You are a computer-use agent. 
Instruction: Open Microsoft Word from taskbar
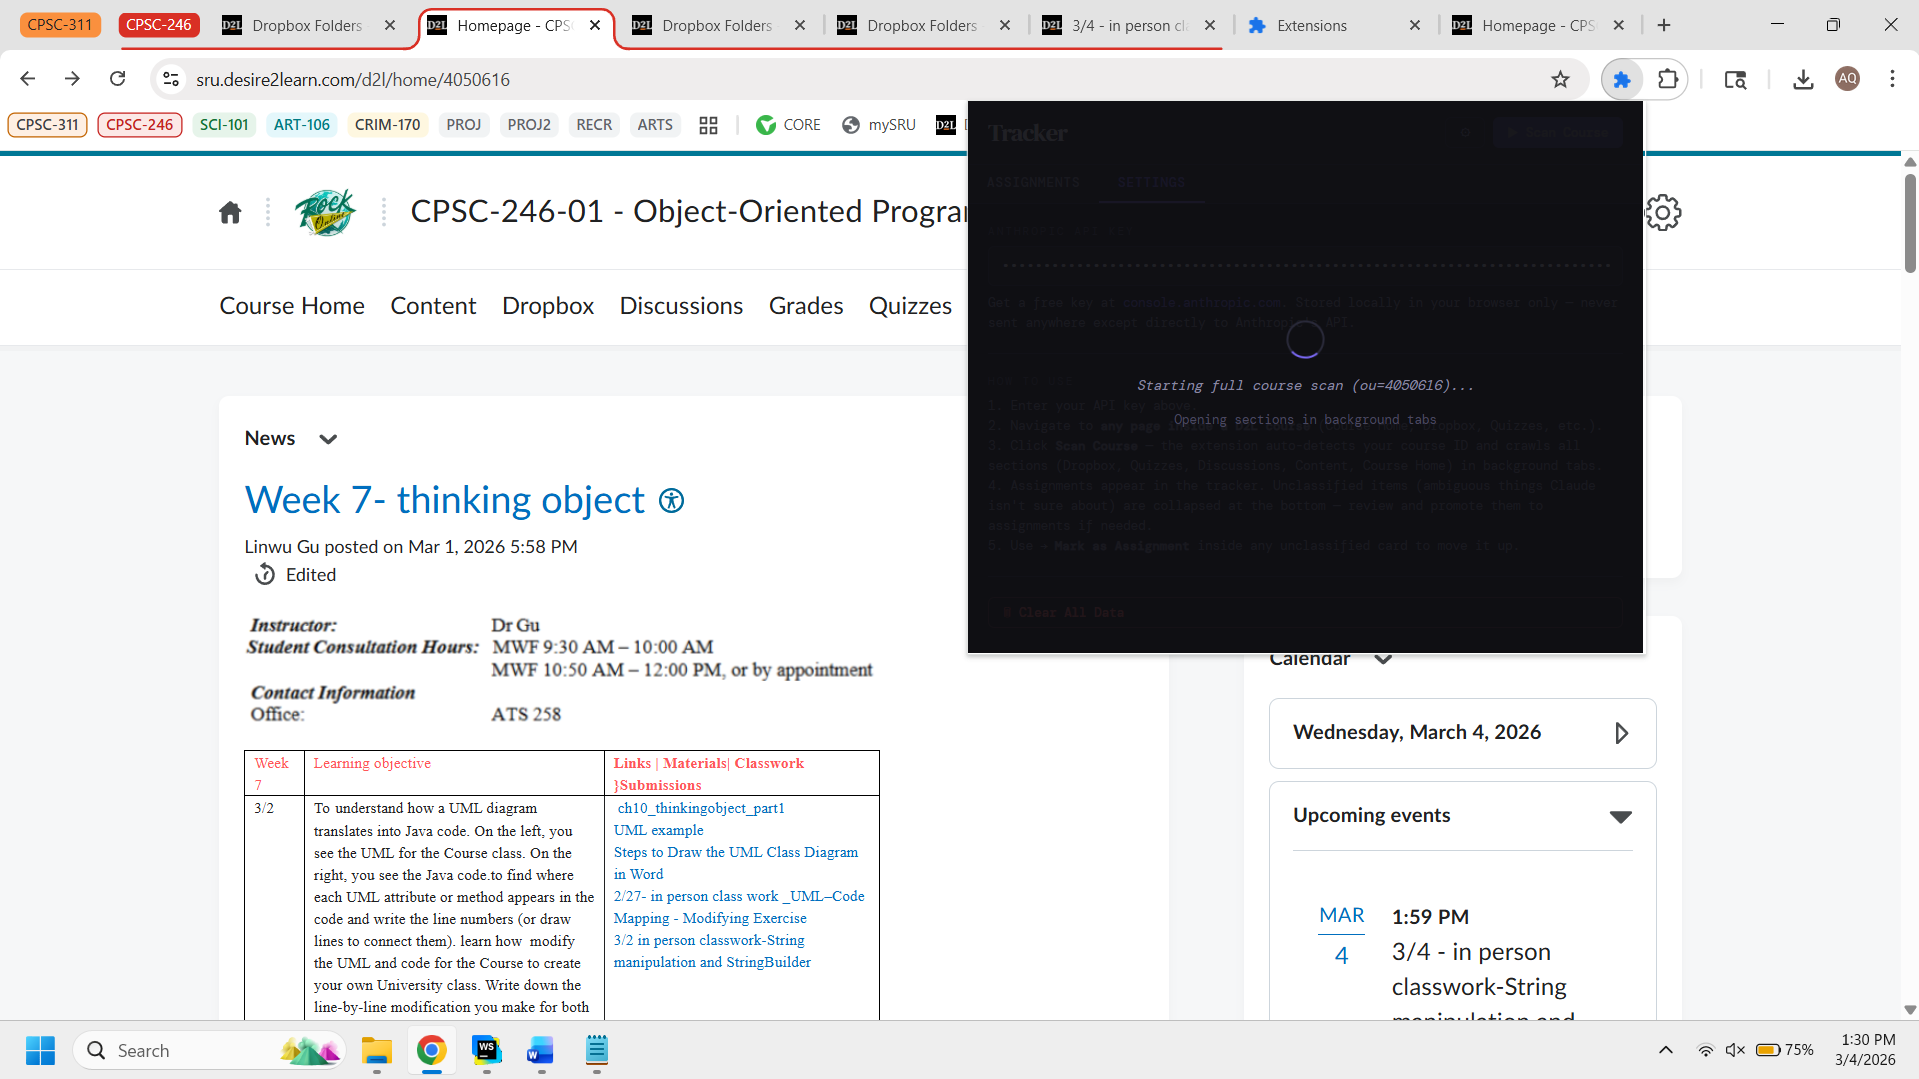tap(540, 1051)
